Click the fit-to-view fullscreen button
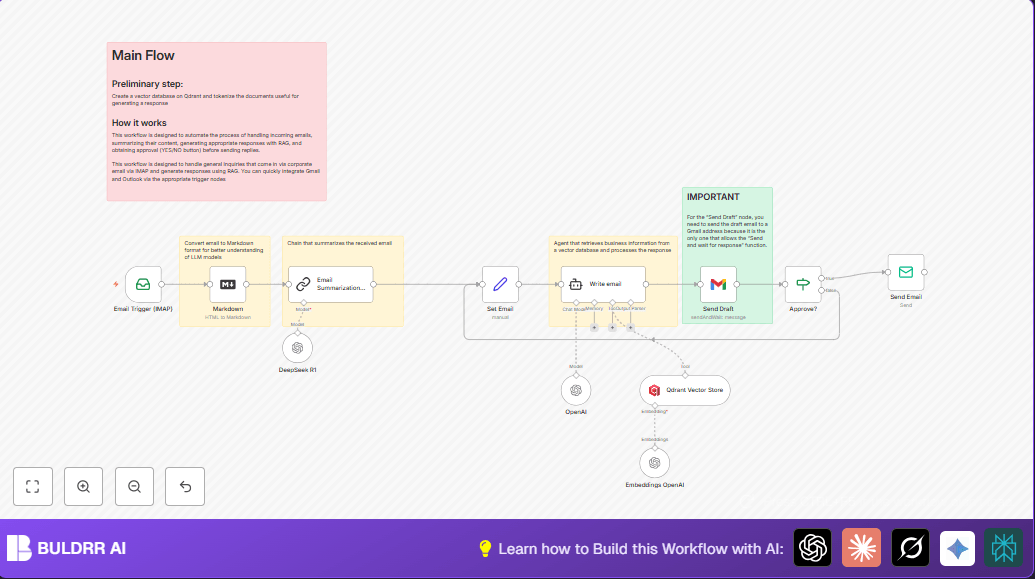 [33, 487]
